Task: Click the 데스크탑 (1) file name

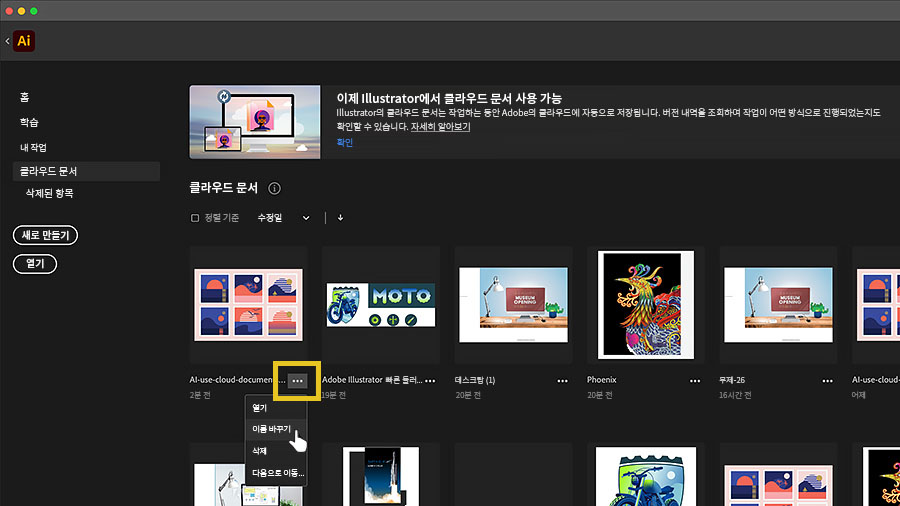Action: 475,380
